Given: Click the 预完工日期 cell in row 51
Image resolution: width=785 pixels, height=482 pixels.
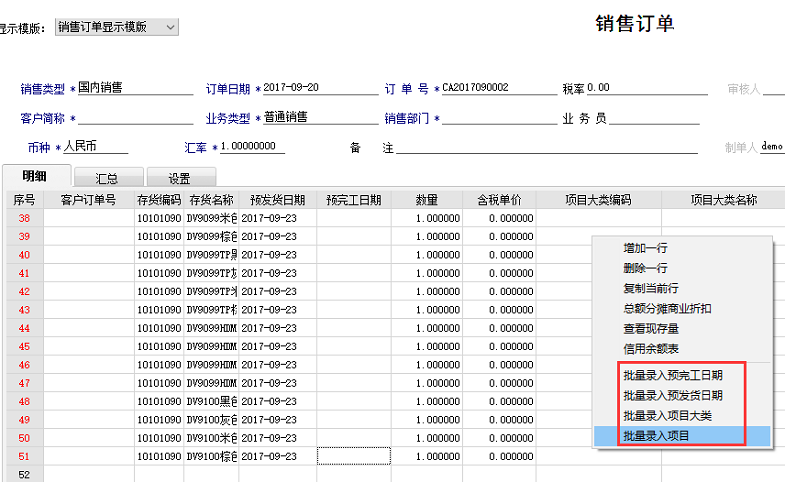Looking at the screenshot, I should pos(353,456).
